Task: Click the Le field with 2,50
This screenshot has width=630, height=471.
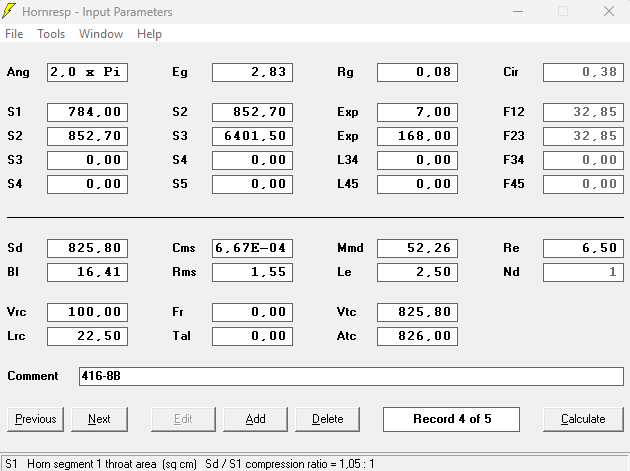Action: pyautogui.click(x=417, y=272)
